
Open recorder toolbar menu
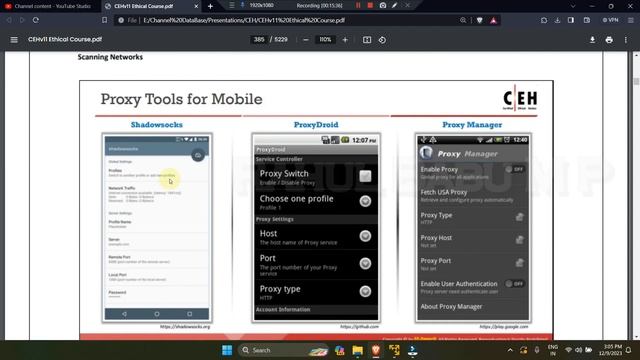231,5
